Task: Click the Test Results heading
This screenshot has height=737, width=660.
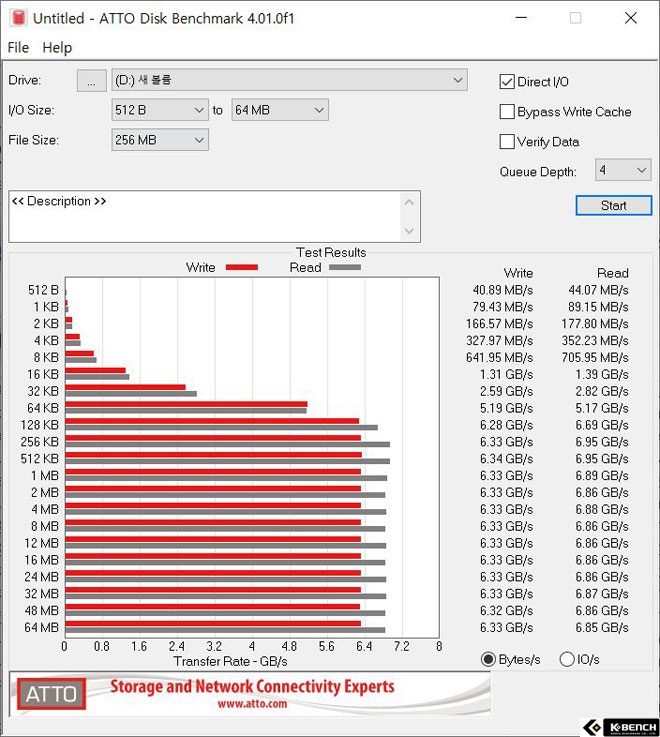Action: click(331, 252)
